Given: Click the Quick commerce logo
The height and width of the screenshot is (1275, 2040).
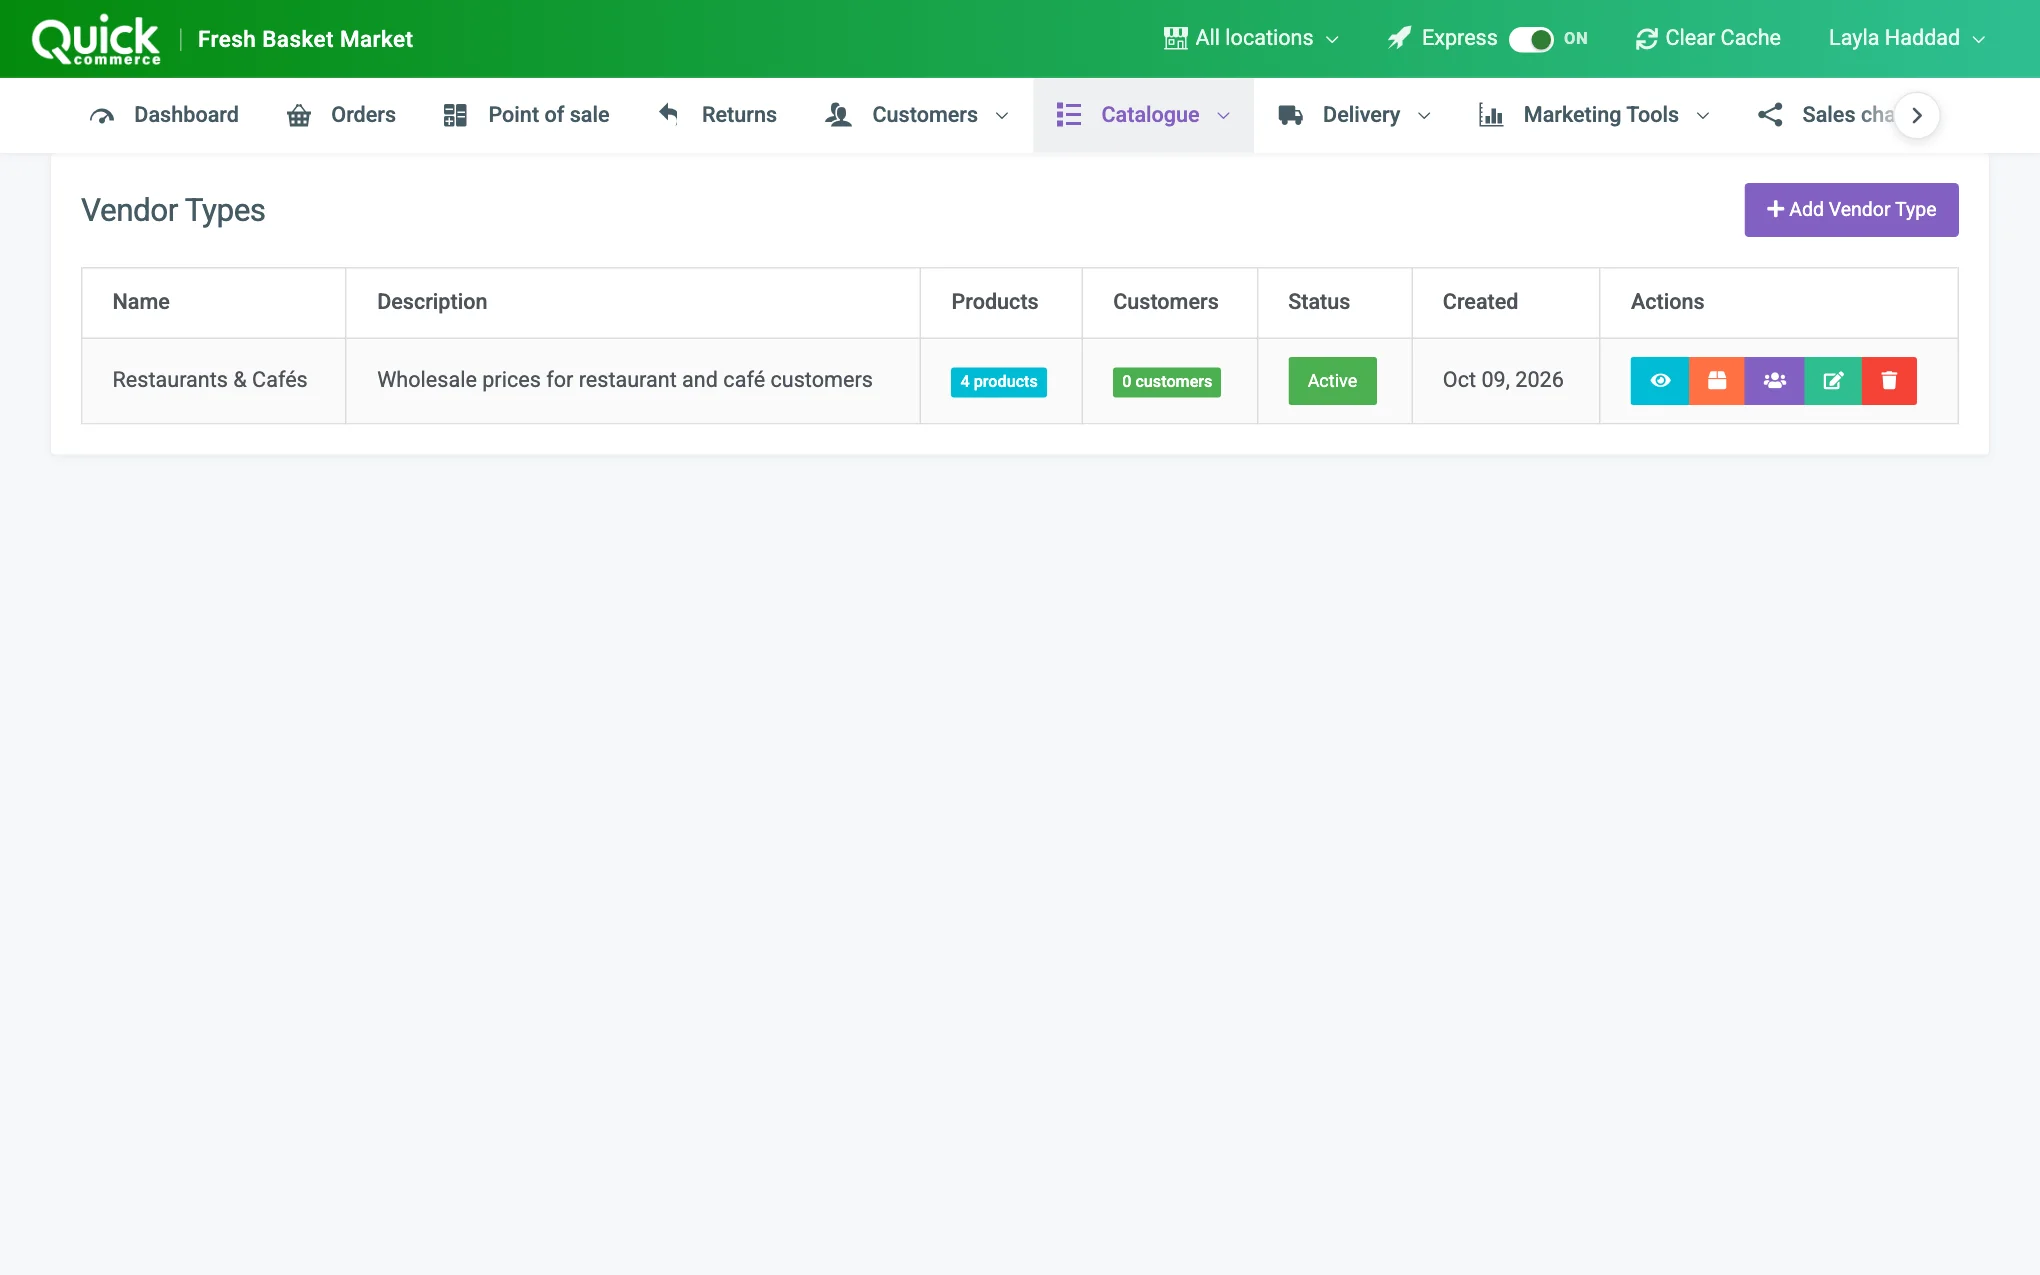Looking at the screenshot, I should [x=96, y=40].
